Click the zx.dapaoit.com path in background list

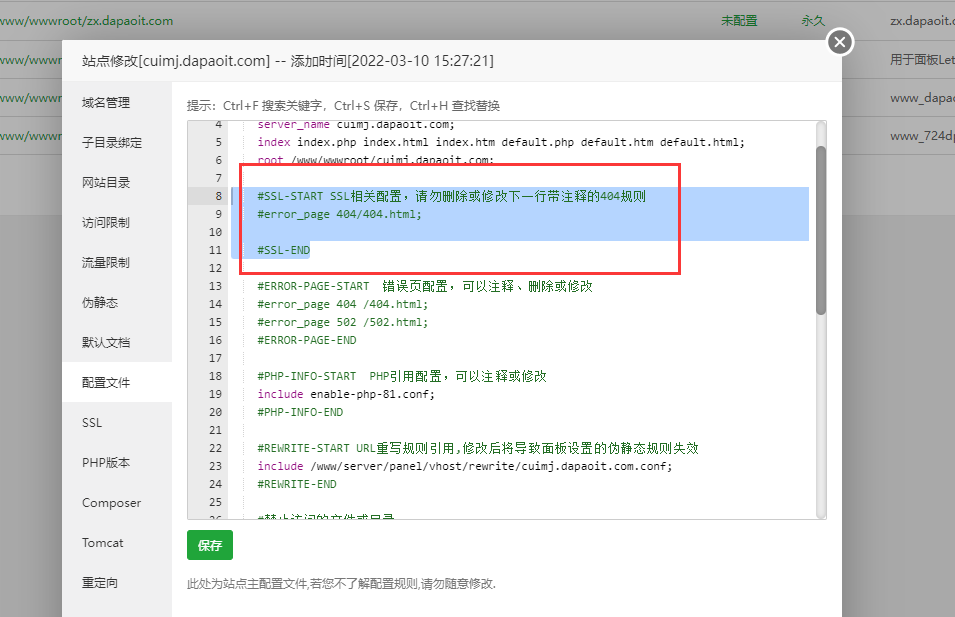click(86, 21)
